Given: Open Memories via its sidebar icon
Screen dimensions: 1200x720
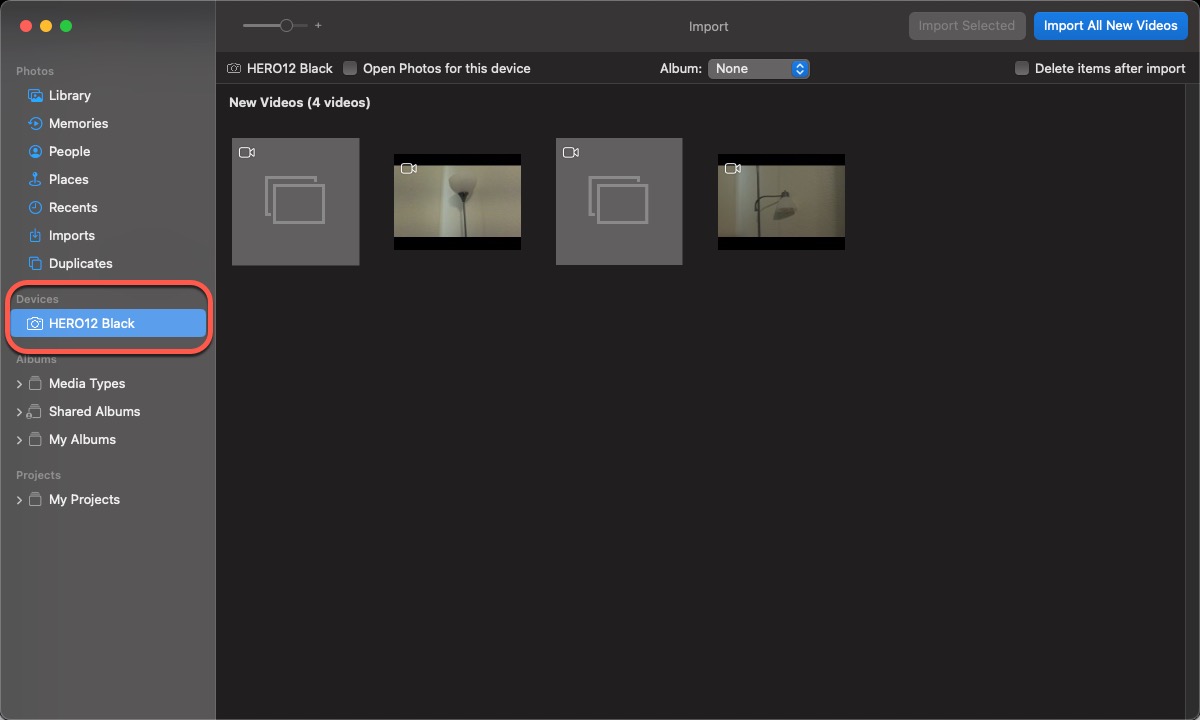Looking at the screenshot, I should click(x=35, y=124).
